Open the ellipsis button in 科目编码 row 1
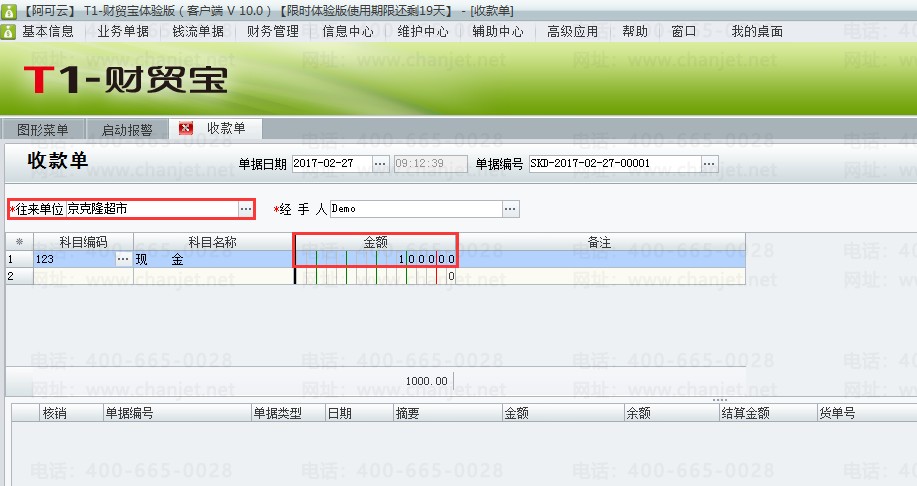917x486 pixels. pos(123,259)
